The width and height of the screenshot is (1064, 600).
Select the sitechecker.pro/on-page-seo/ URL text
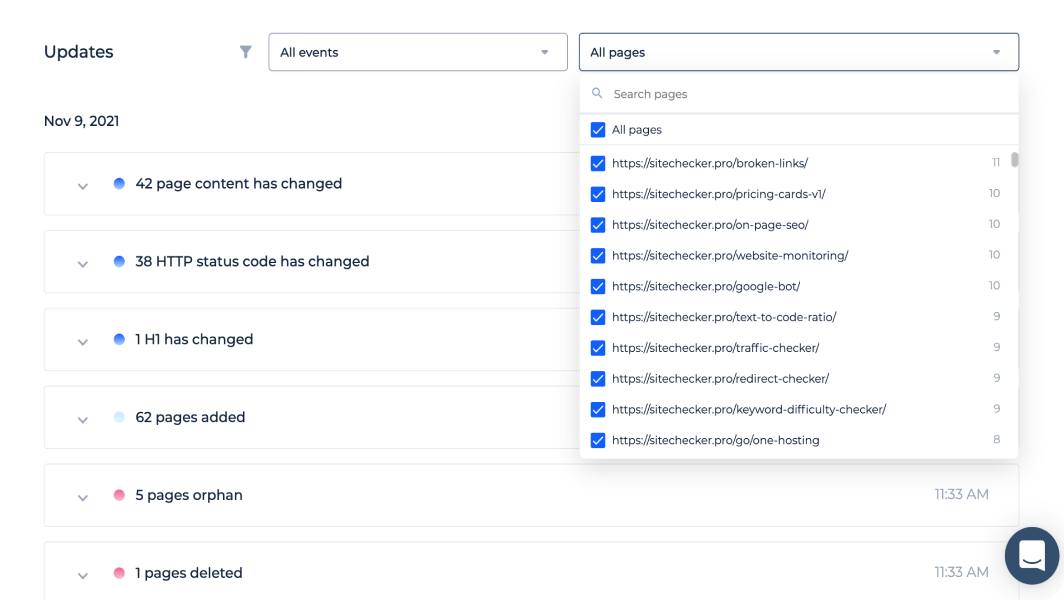pyautogui.click(x=710, y=225)
